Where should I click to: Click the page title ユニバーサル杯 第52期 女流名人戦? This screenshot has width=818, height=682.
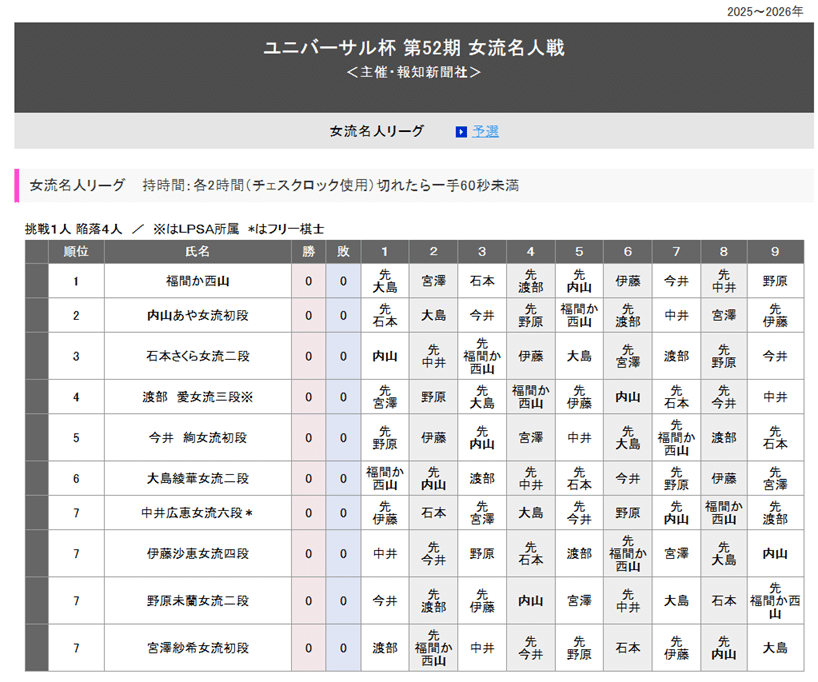(414, 48)
